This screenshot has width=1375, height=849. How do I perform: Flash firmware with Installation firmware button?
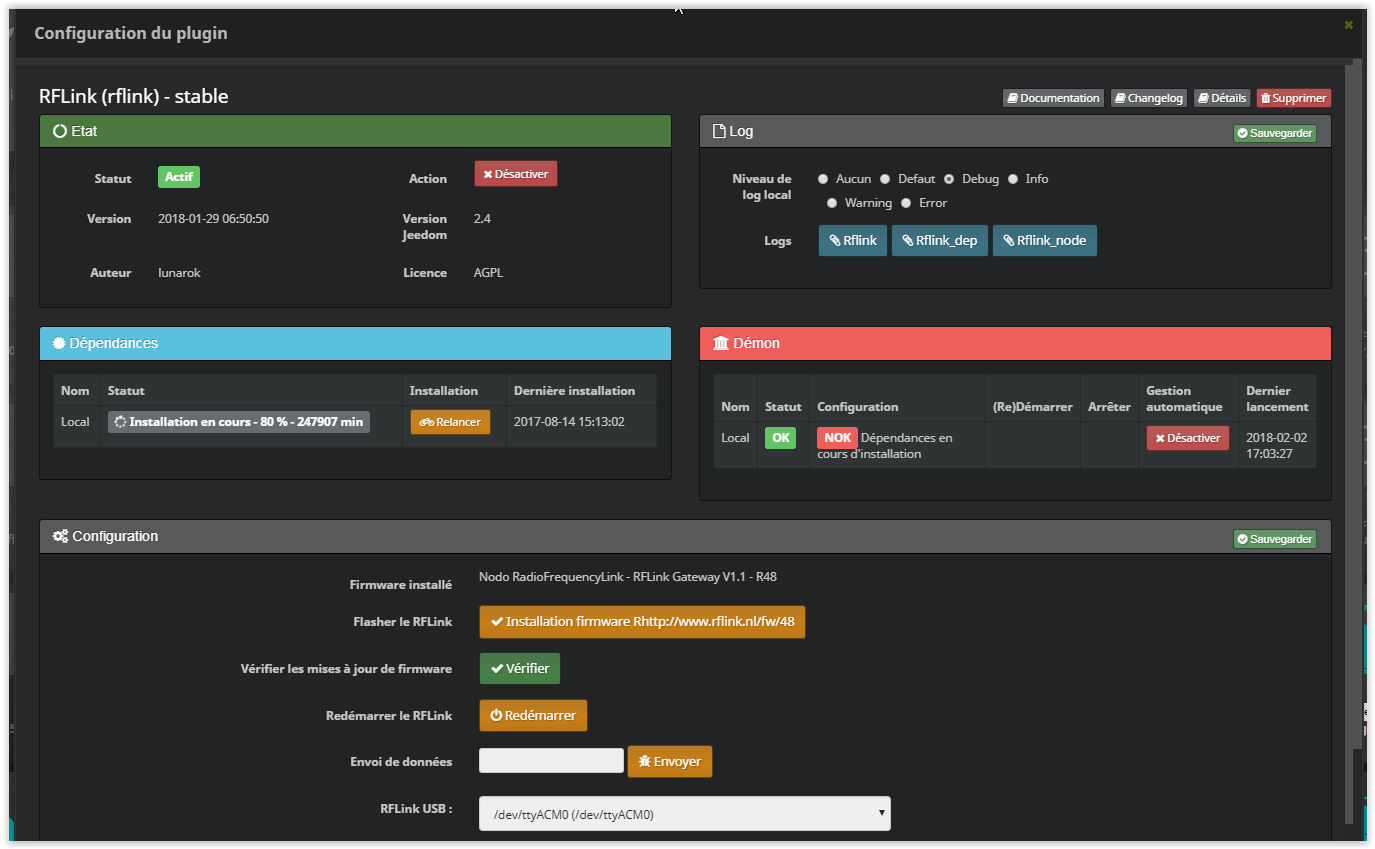[642, 622]
